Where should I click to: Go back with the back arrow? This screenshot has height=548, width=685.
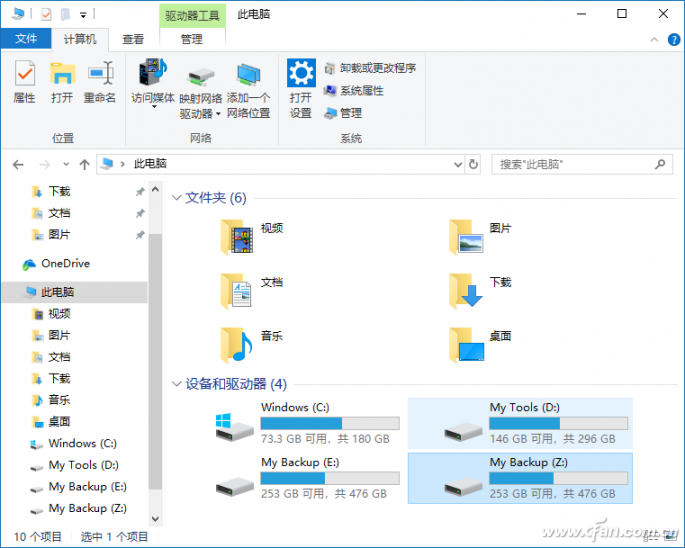click(18, 164)
